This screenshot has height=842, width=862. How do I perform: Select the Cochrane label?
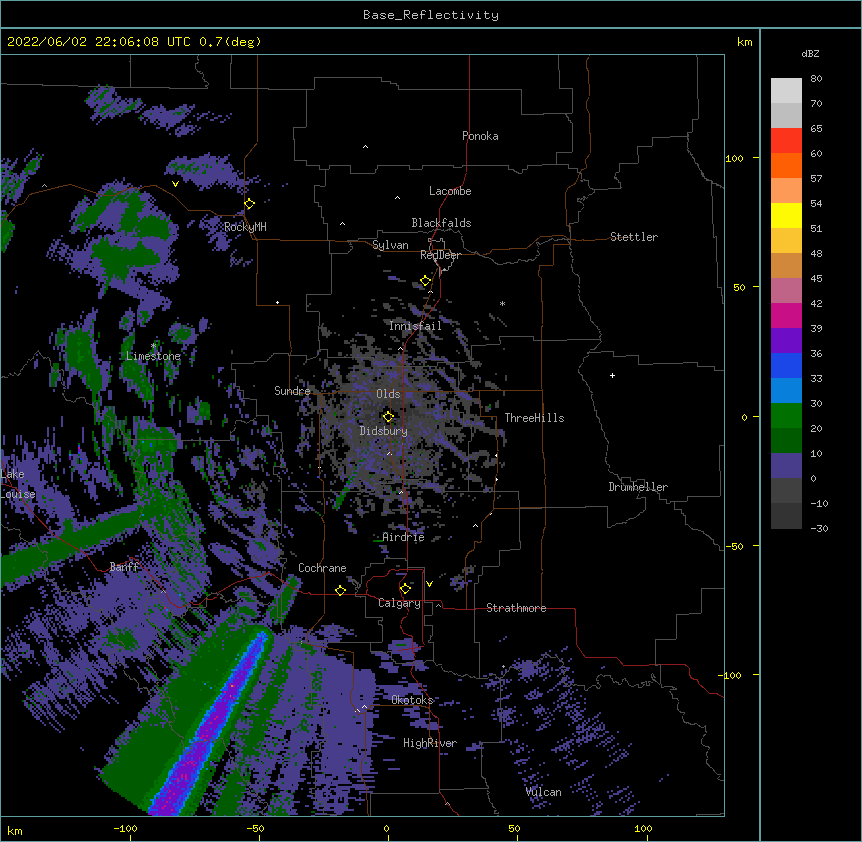click(x=322, y=568)
